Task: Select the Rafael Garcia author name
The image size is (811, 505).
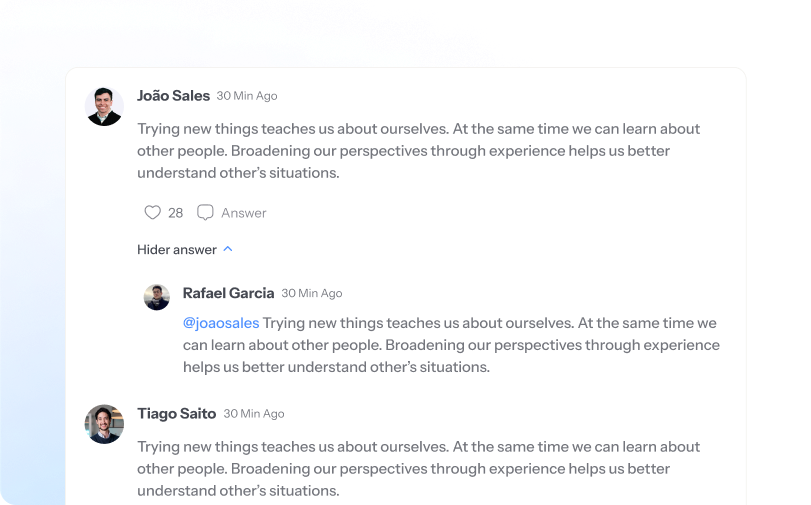Action: [x=228, y=293]
